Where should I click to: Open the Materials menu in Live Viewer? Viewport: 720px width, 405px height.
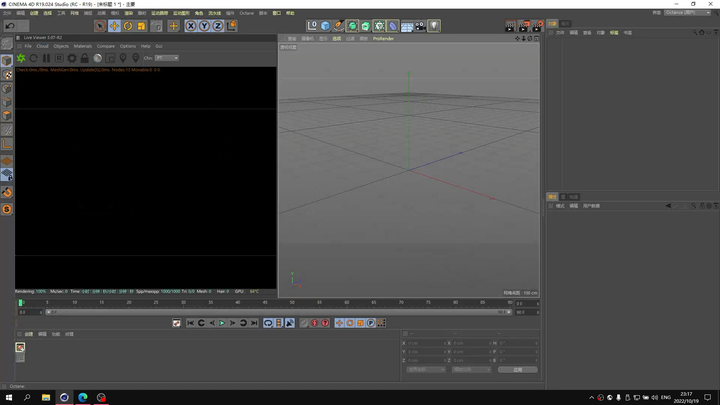pyautogui.click(x=83, y=46)
